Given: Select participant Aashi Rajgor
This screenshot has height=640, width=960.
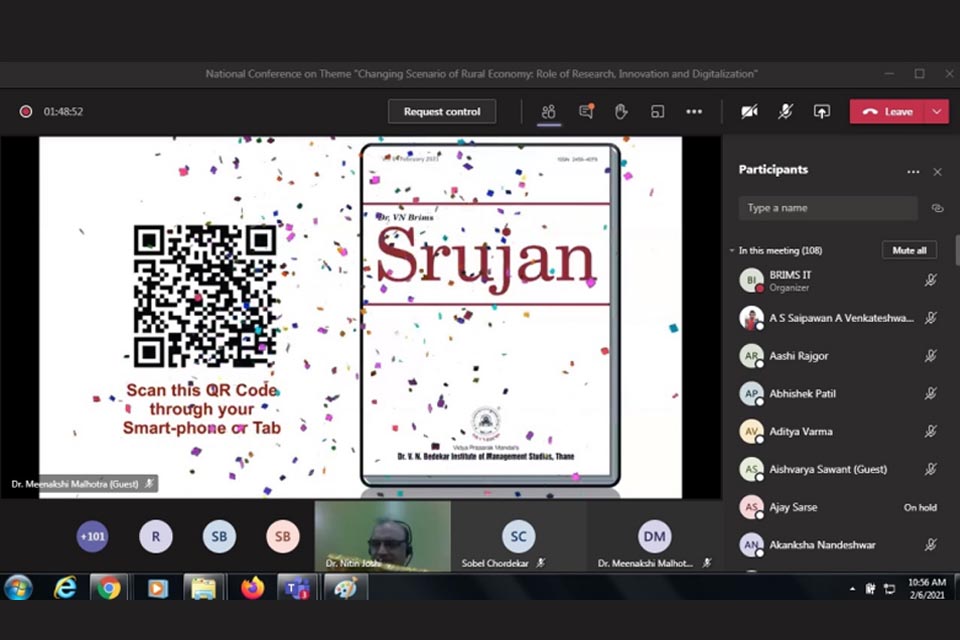Looking at the screenshot, I should click(x=838, y=356).
